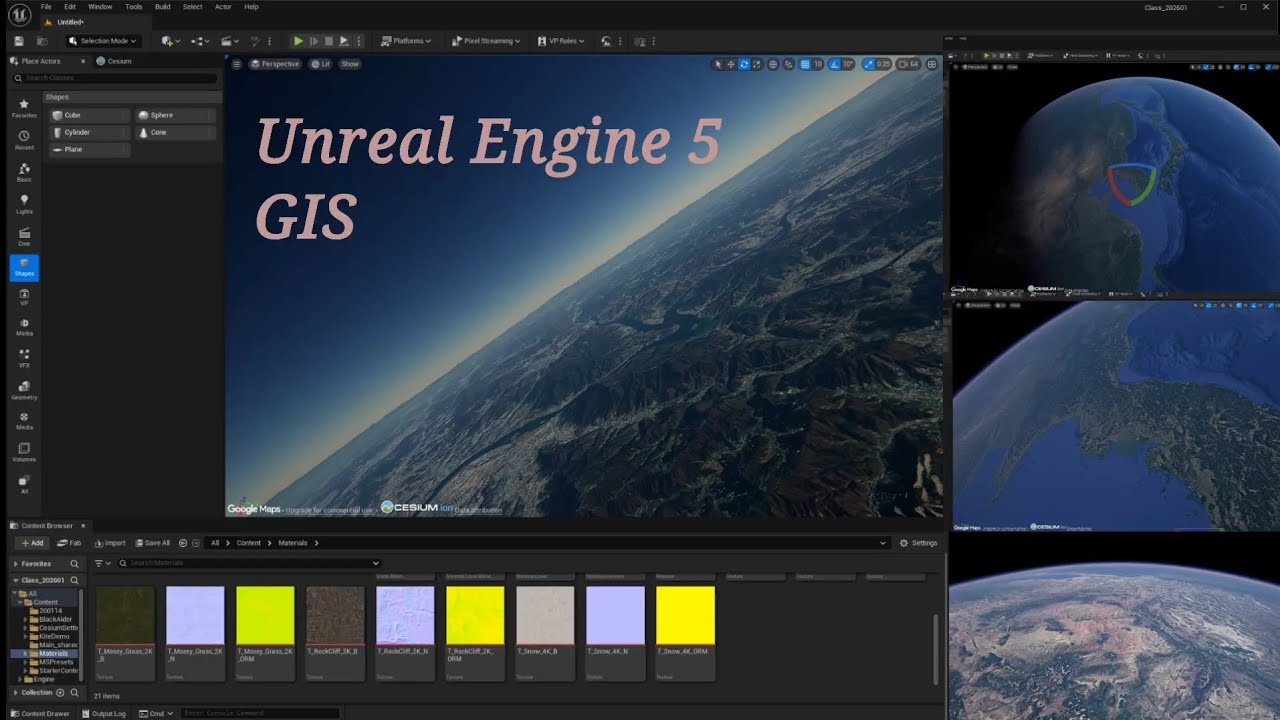
Task: Open the Browse content icon in toolbar
Action: pos(42,41)
